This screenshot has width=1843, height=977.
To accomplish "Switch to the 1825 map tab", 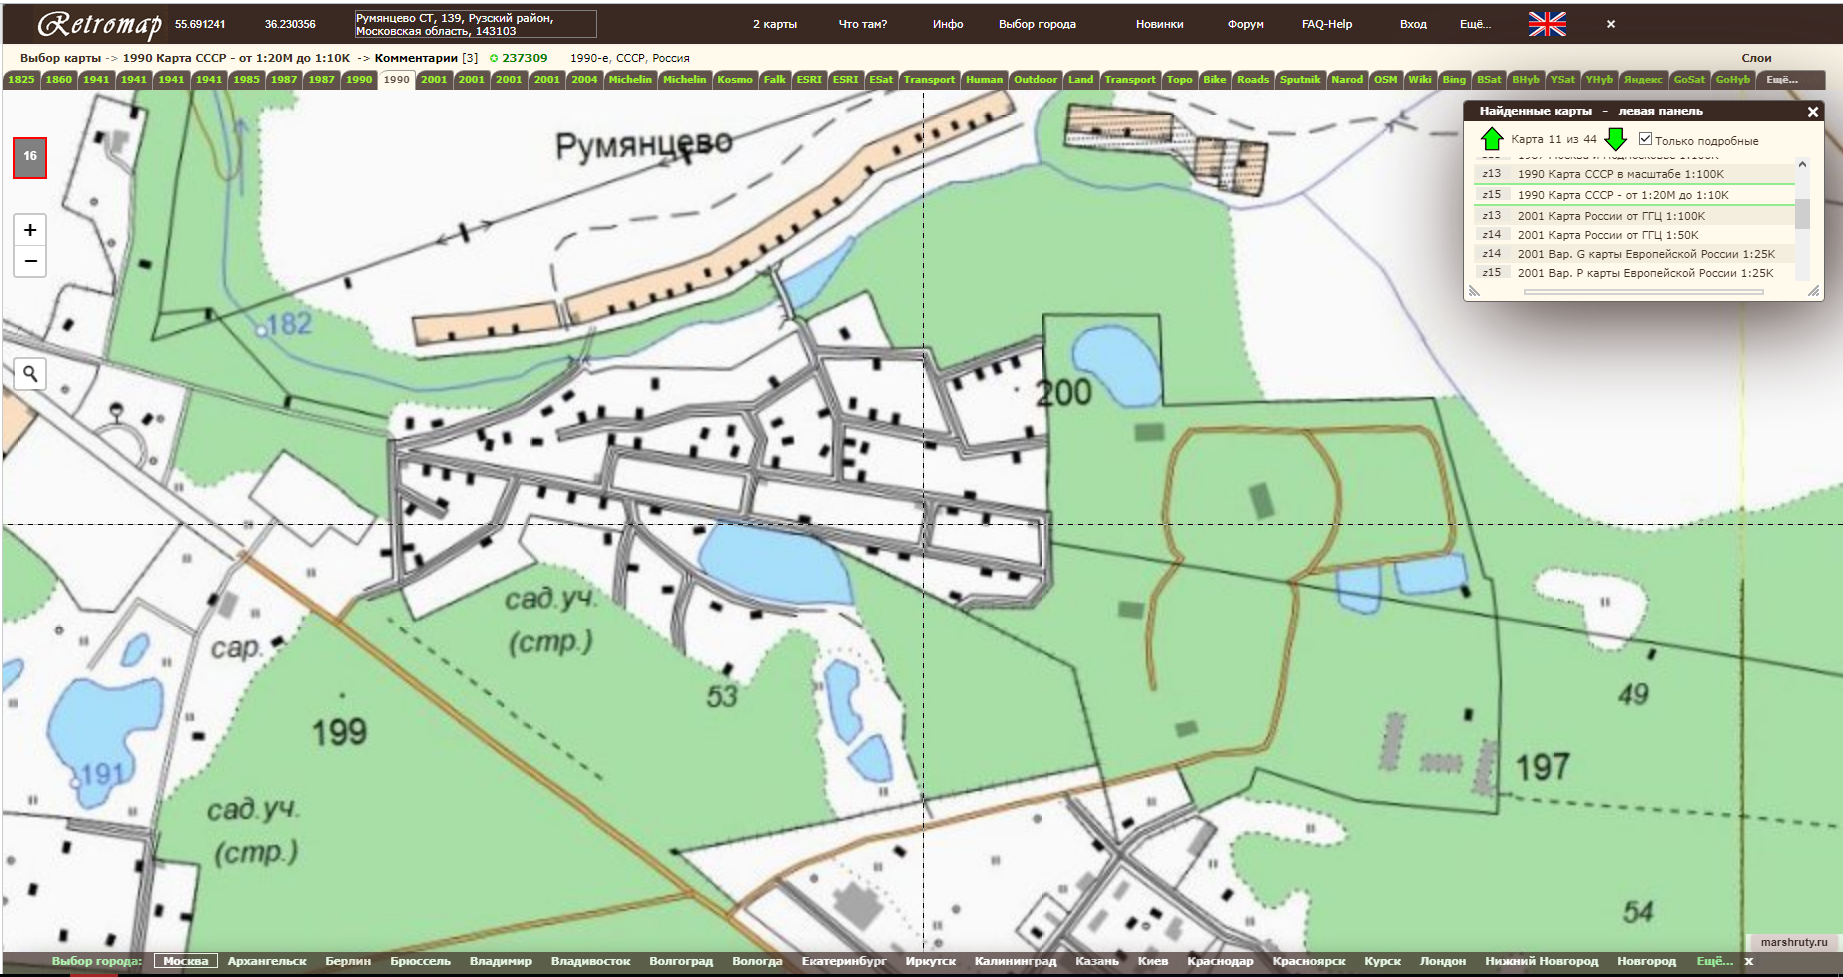I will pyautogui.click(x=21, y=80).
